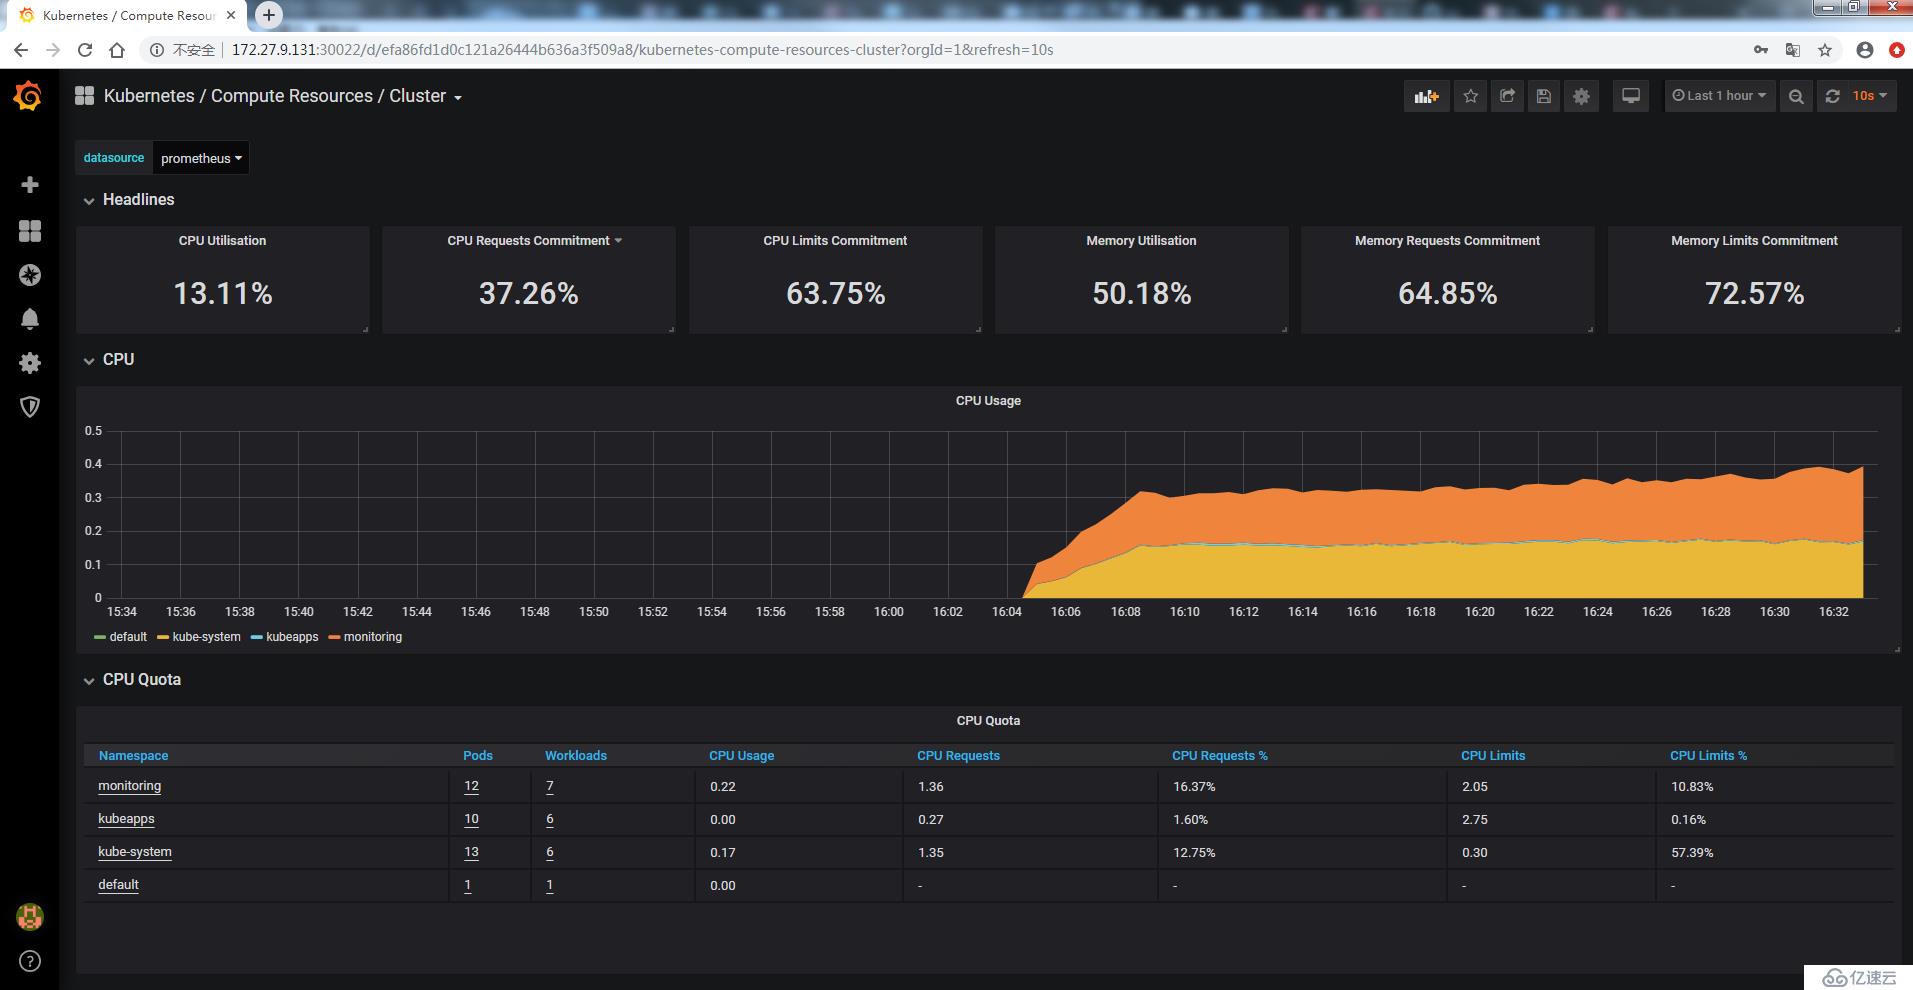
Task: Bookmark page with address bar star
Action: (1825, 50)
